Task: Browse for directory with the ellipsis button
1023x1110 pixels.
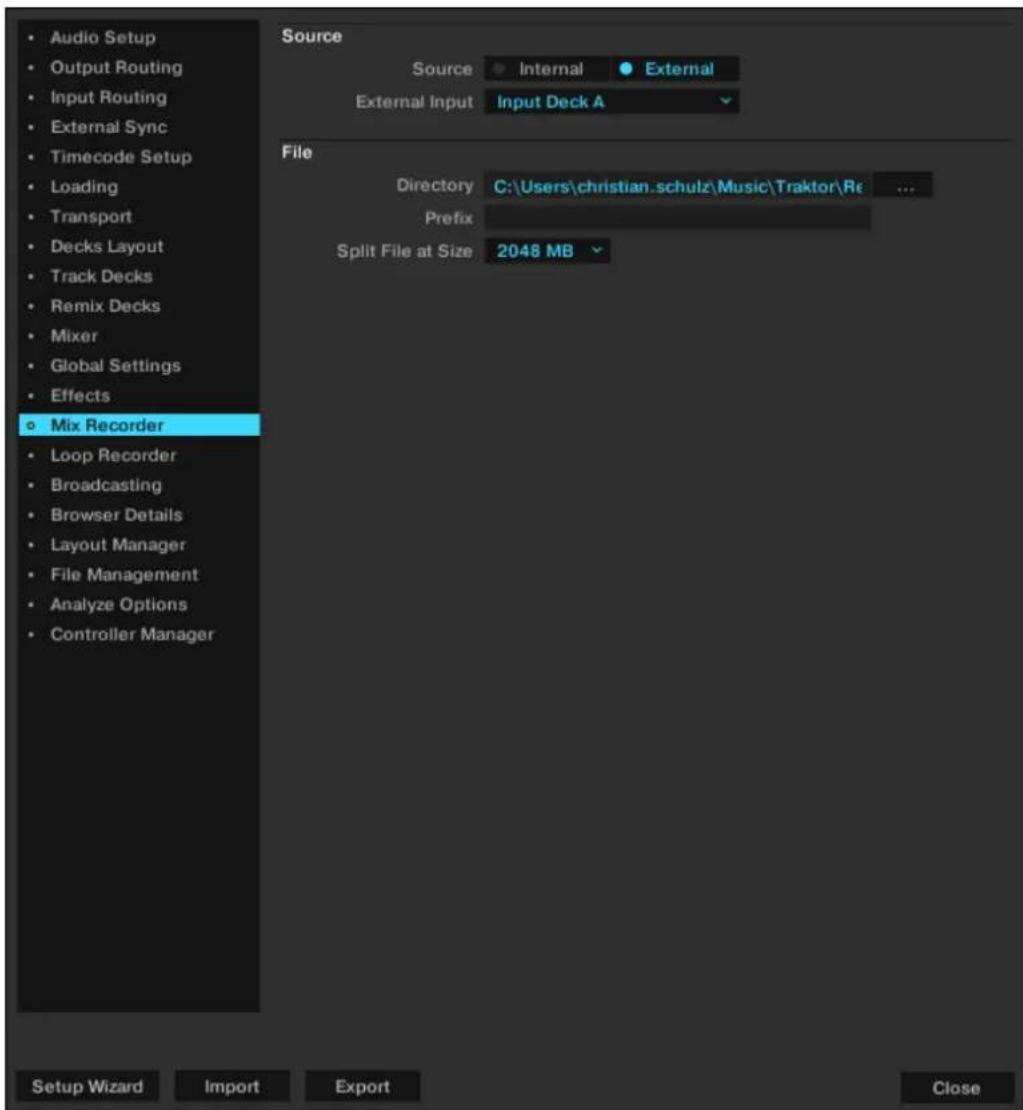Action: point(904,186)
